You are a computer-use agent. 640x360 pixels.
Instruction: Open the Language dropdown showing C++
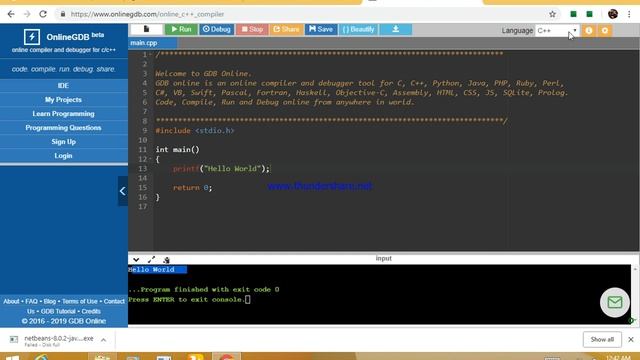tap(557, 31)
